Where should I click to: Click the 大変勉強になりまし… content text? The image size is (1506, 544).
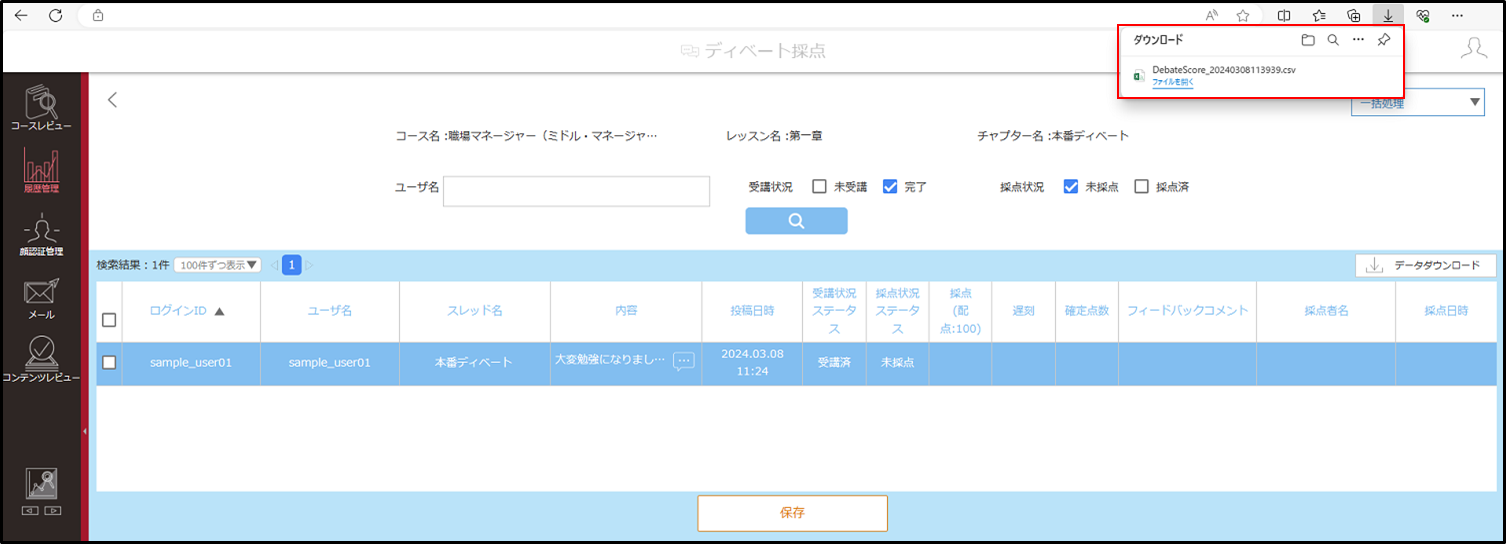[609, 358]
